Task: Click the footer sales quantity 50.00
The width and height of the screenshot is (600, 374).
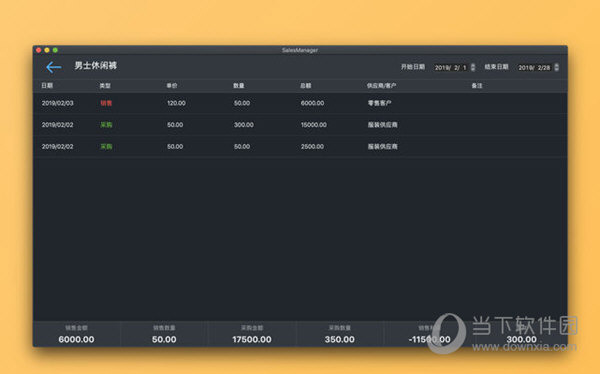Action: tap(164, 340)
